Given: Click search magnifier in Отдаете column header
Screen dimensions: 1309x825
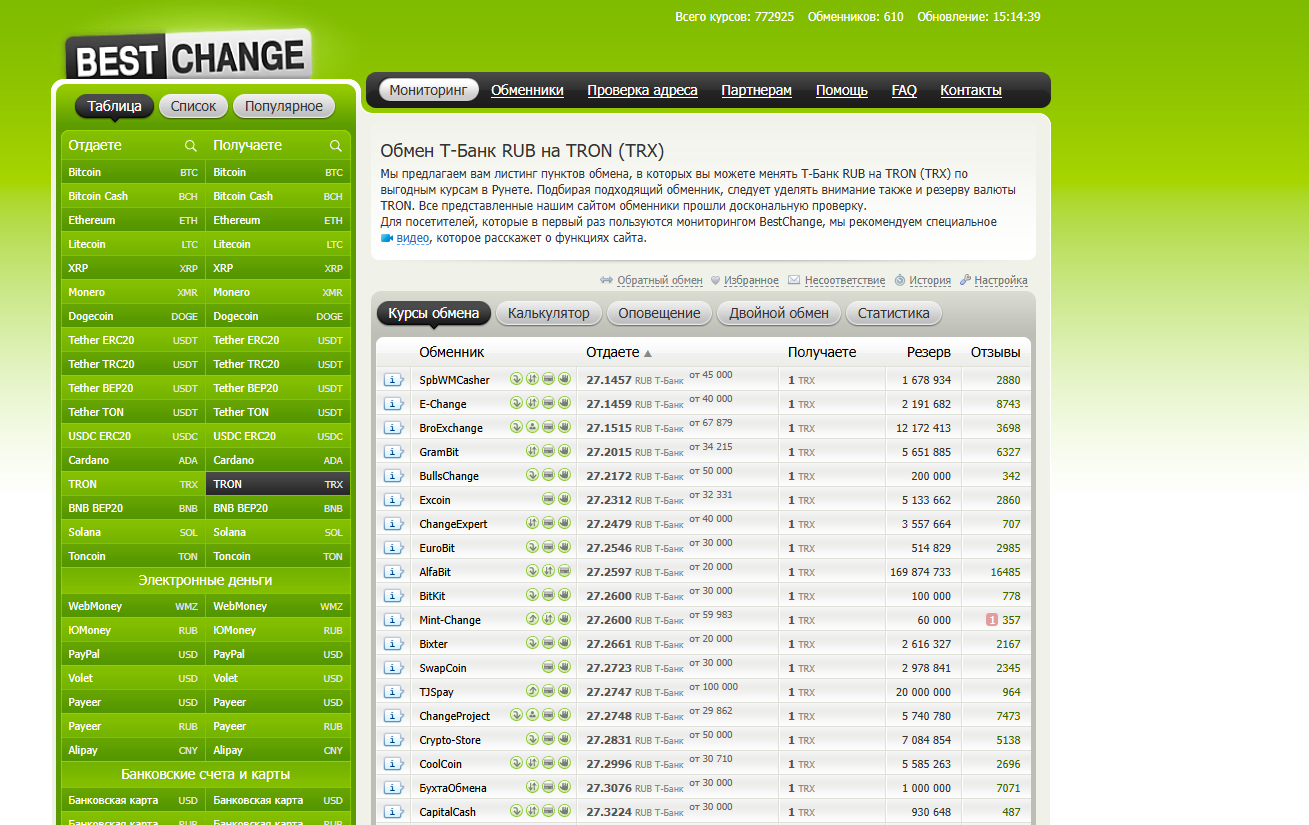Looking at the screenshot, I should pos(191,146).
